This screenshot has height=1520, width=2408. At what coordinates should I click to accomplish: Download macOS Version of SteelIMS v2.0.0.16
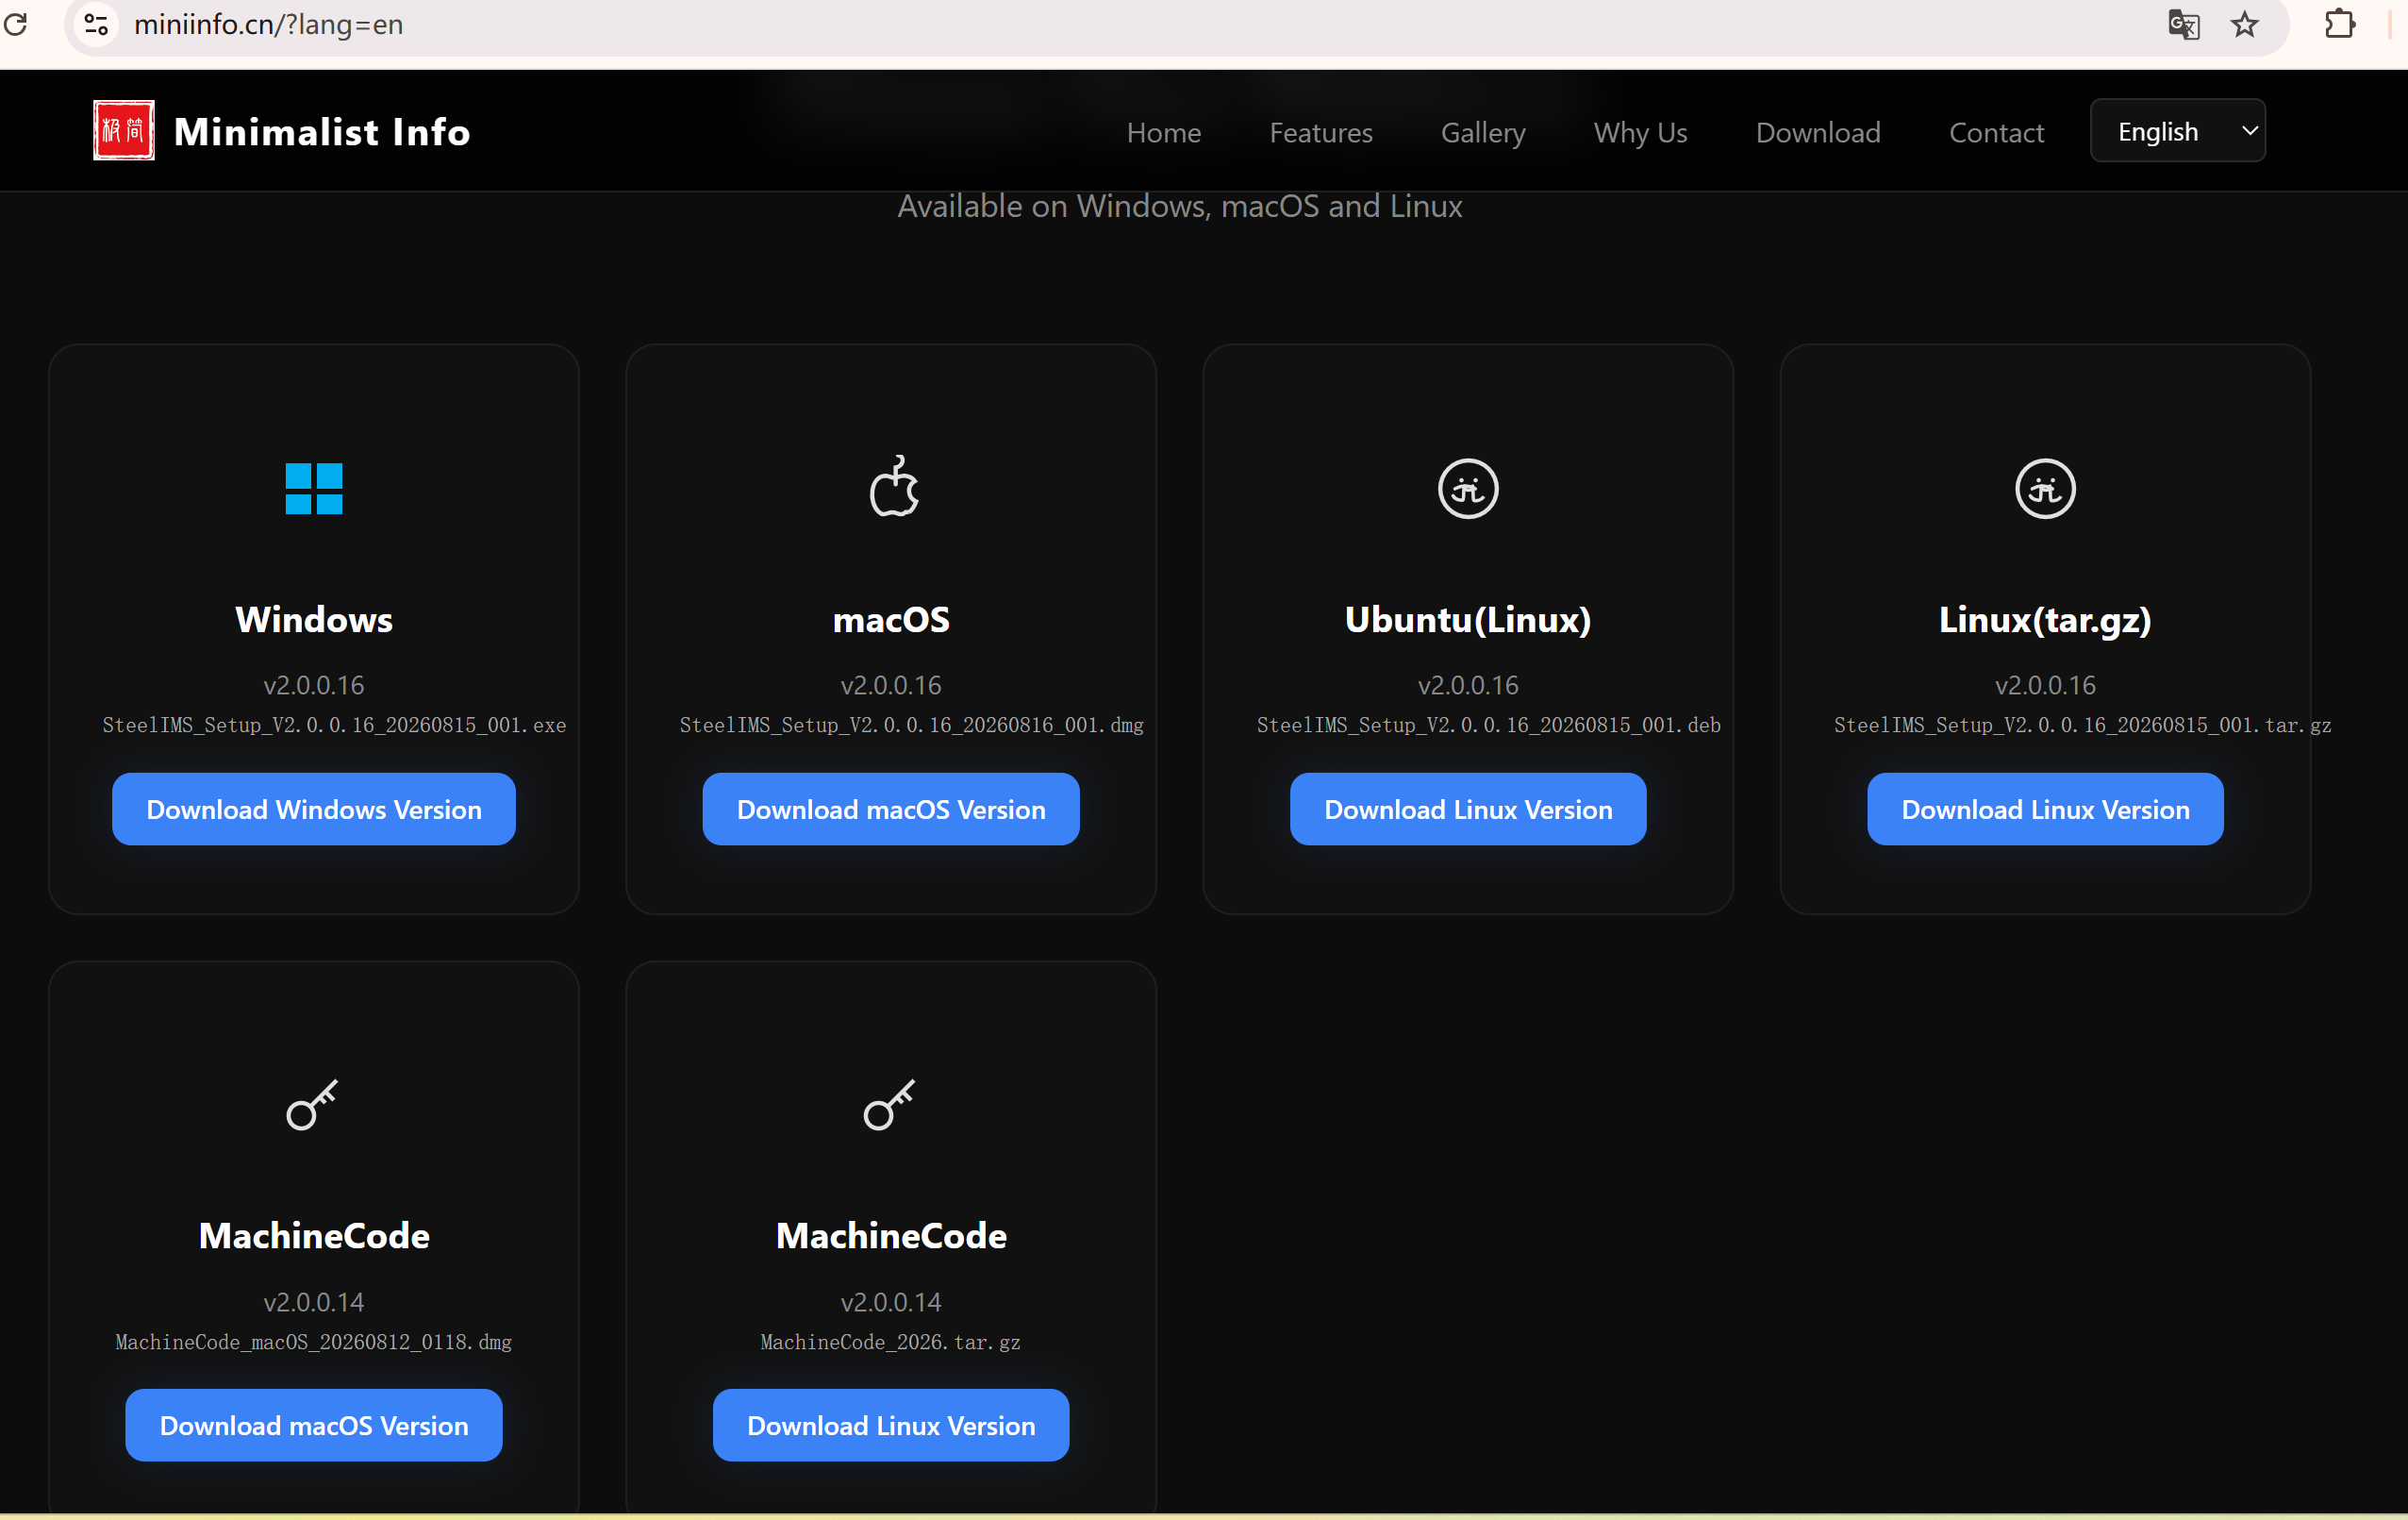click(x=891, y=809)
